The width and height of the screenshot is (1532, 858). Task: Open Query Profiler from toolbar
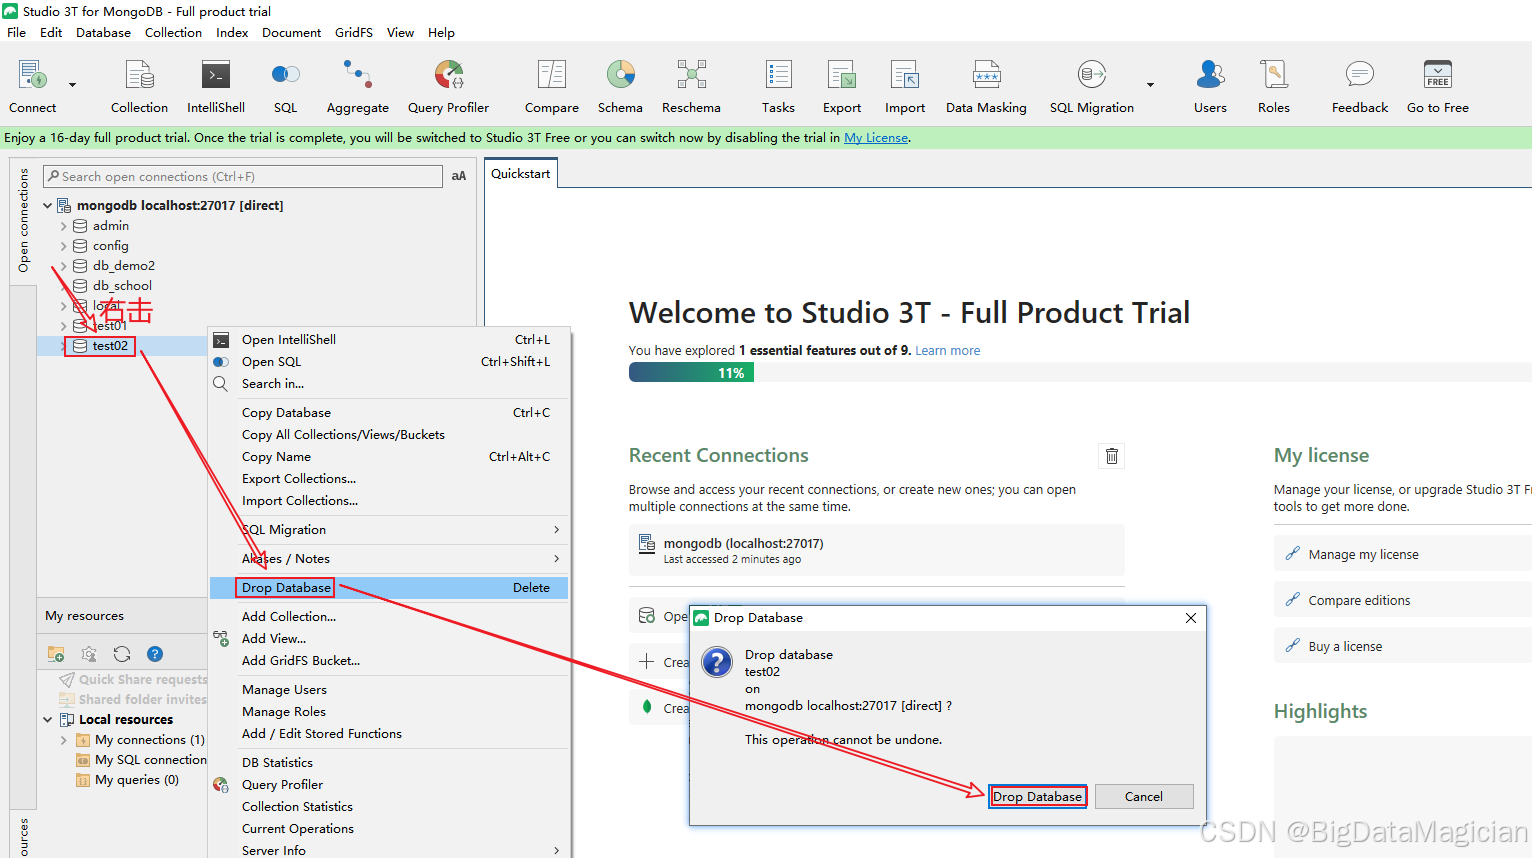coord(448,75)
